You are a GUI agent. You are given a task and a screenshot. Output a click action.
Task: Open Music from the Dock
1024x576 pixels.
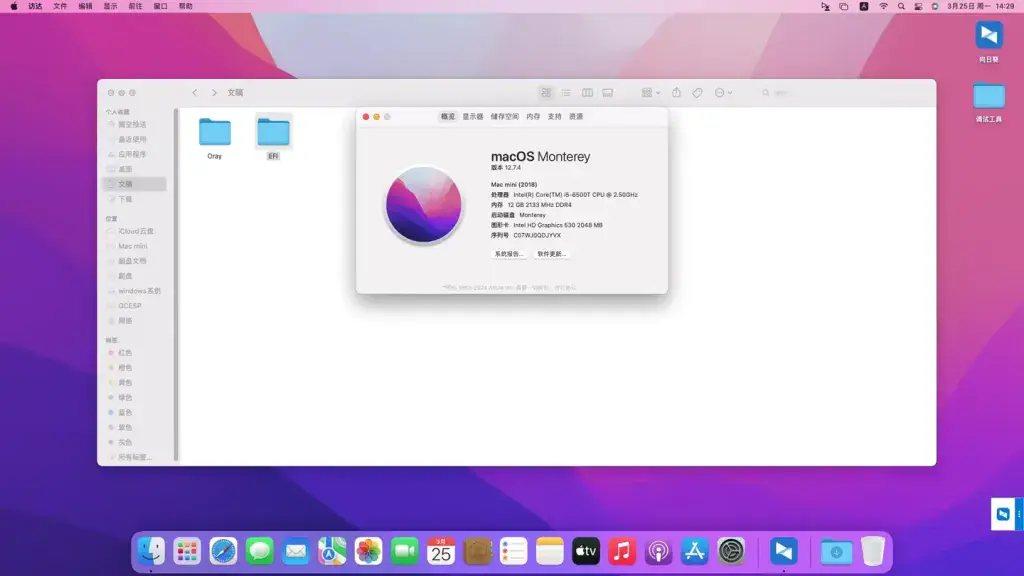[622, 551]
